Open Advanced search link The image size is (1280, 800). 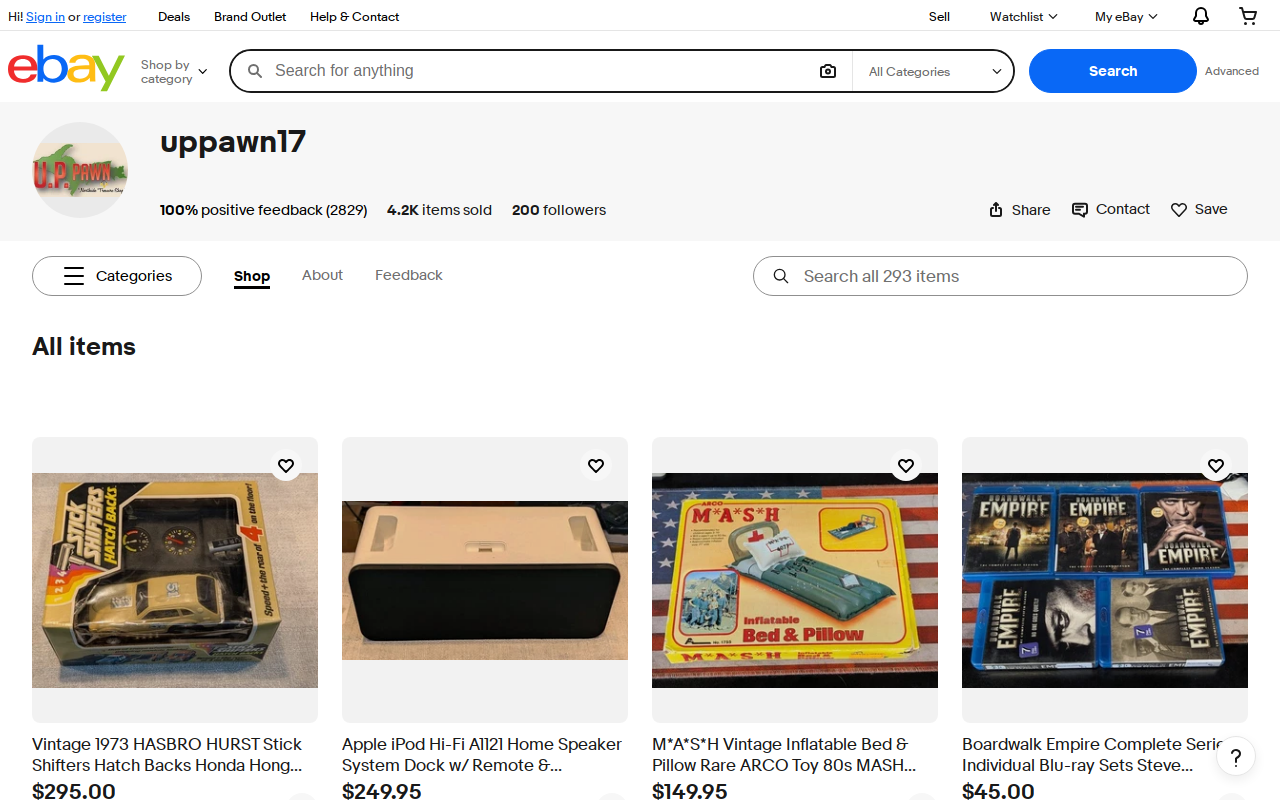tap(1232, 71)
